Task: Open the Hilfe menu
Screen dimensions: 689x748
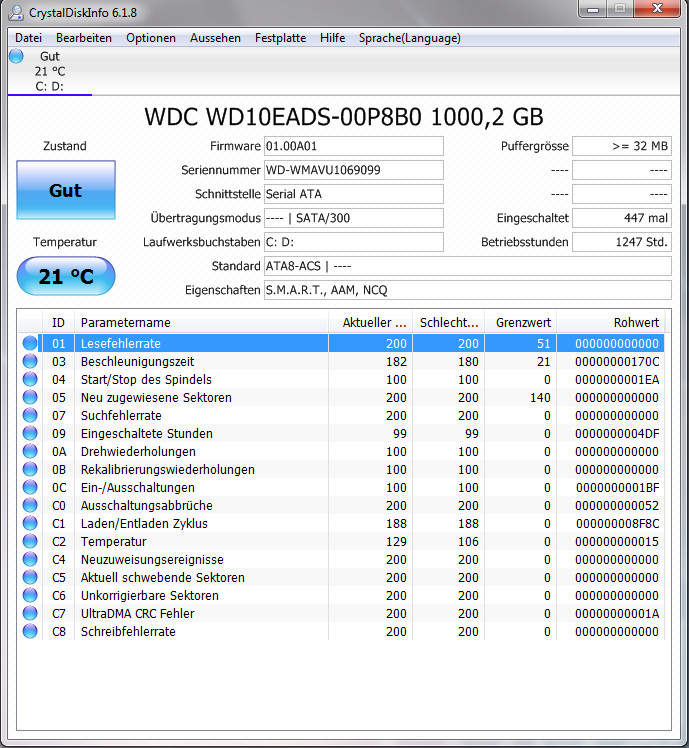Action: click(333, 38)
